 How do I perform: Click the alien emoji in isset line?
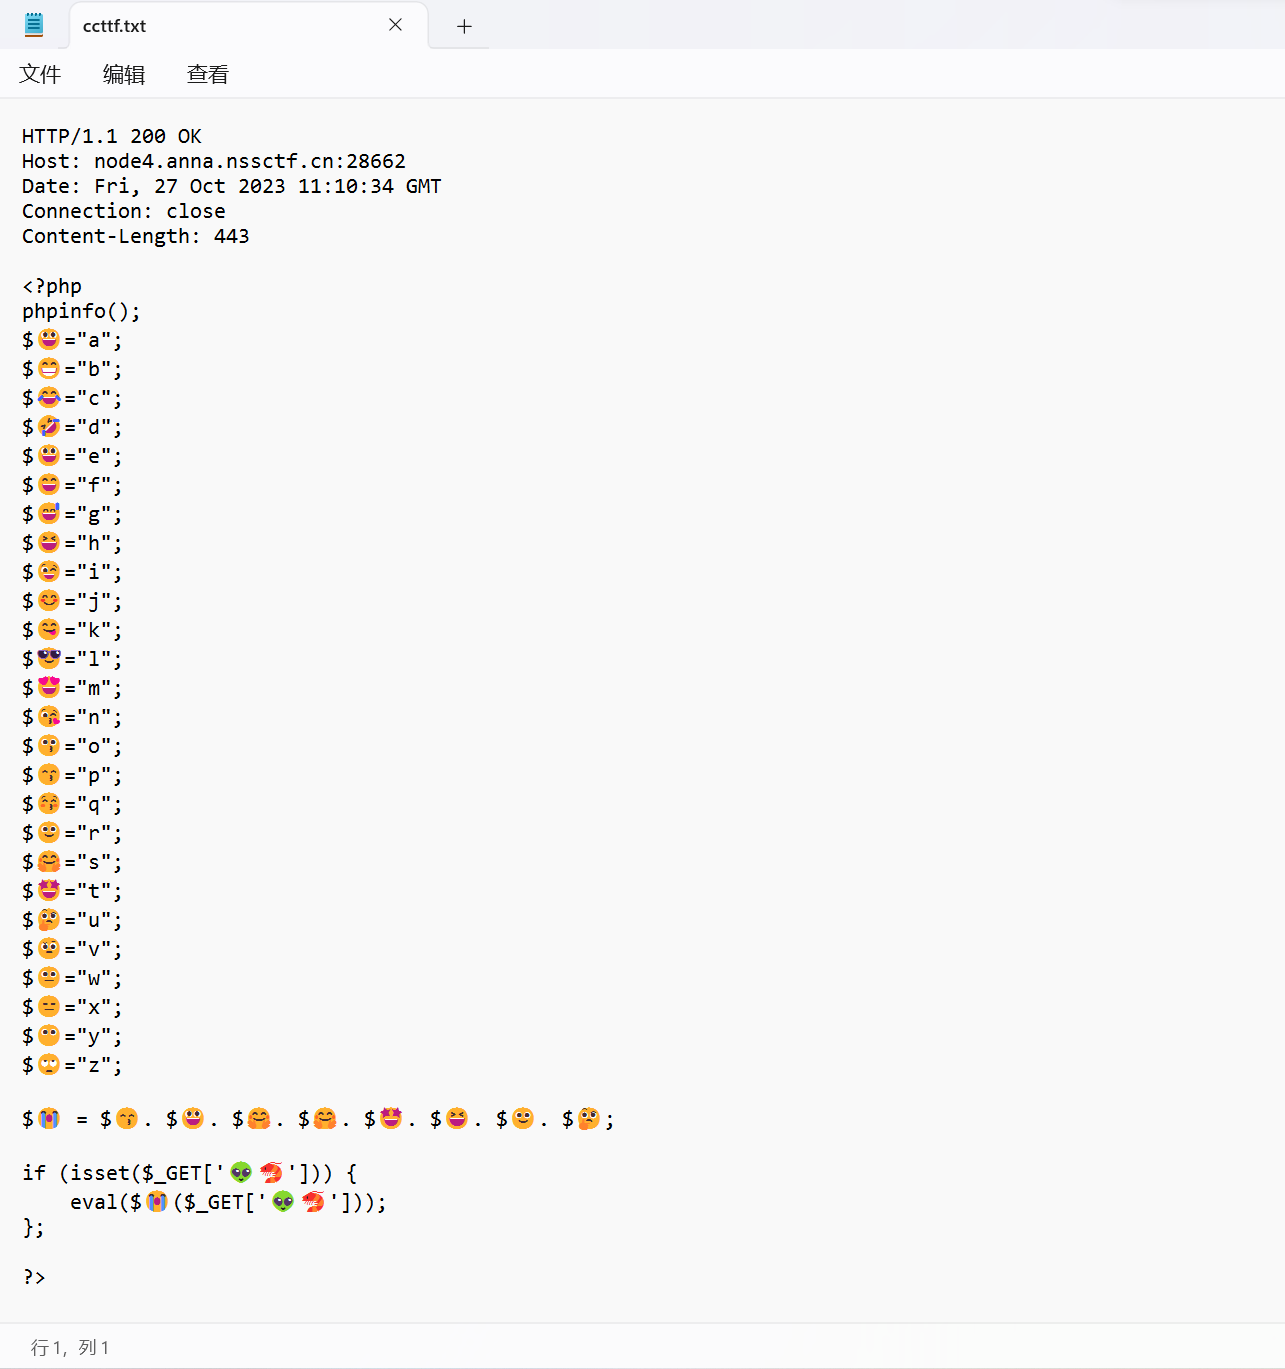(x=241, y=1172)
